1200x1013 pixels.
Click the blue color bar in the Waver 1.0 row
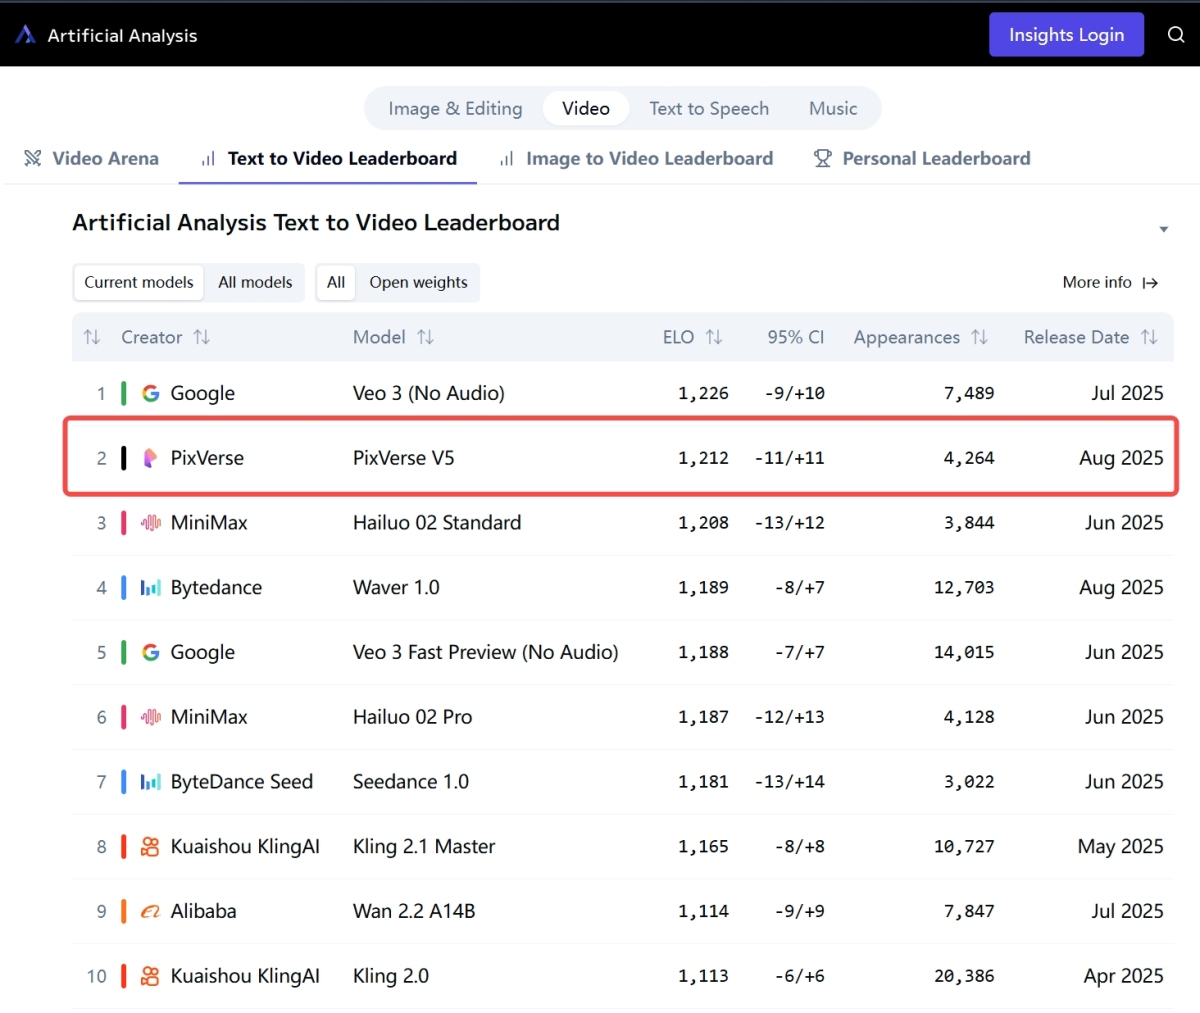(x=124, y=587)
